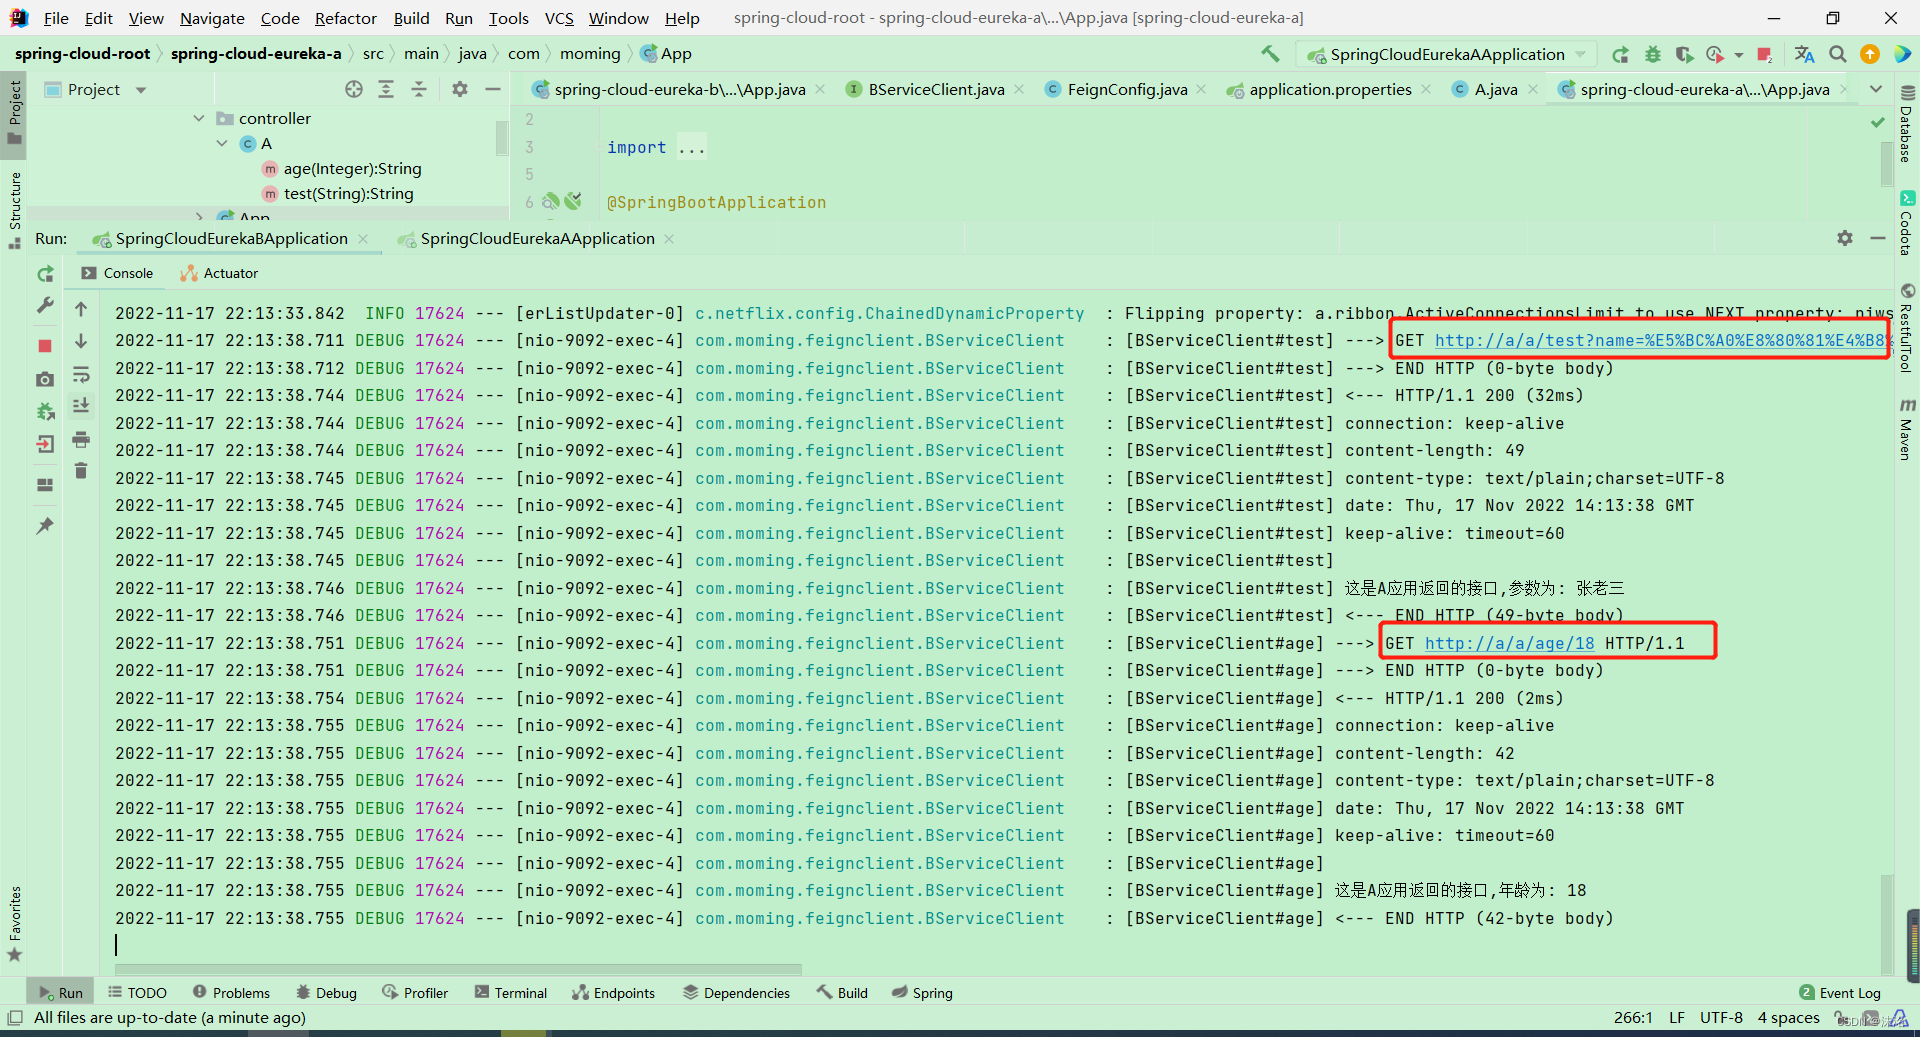Image resolution: width=1920 pixels, height=1037 pixels.
Task: Collapse all nodes in the Project panel
Action: 419,89
